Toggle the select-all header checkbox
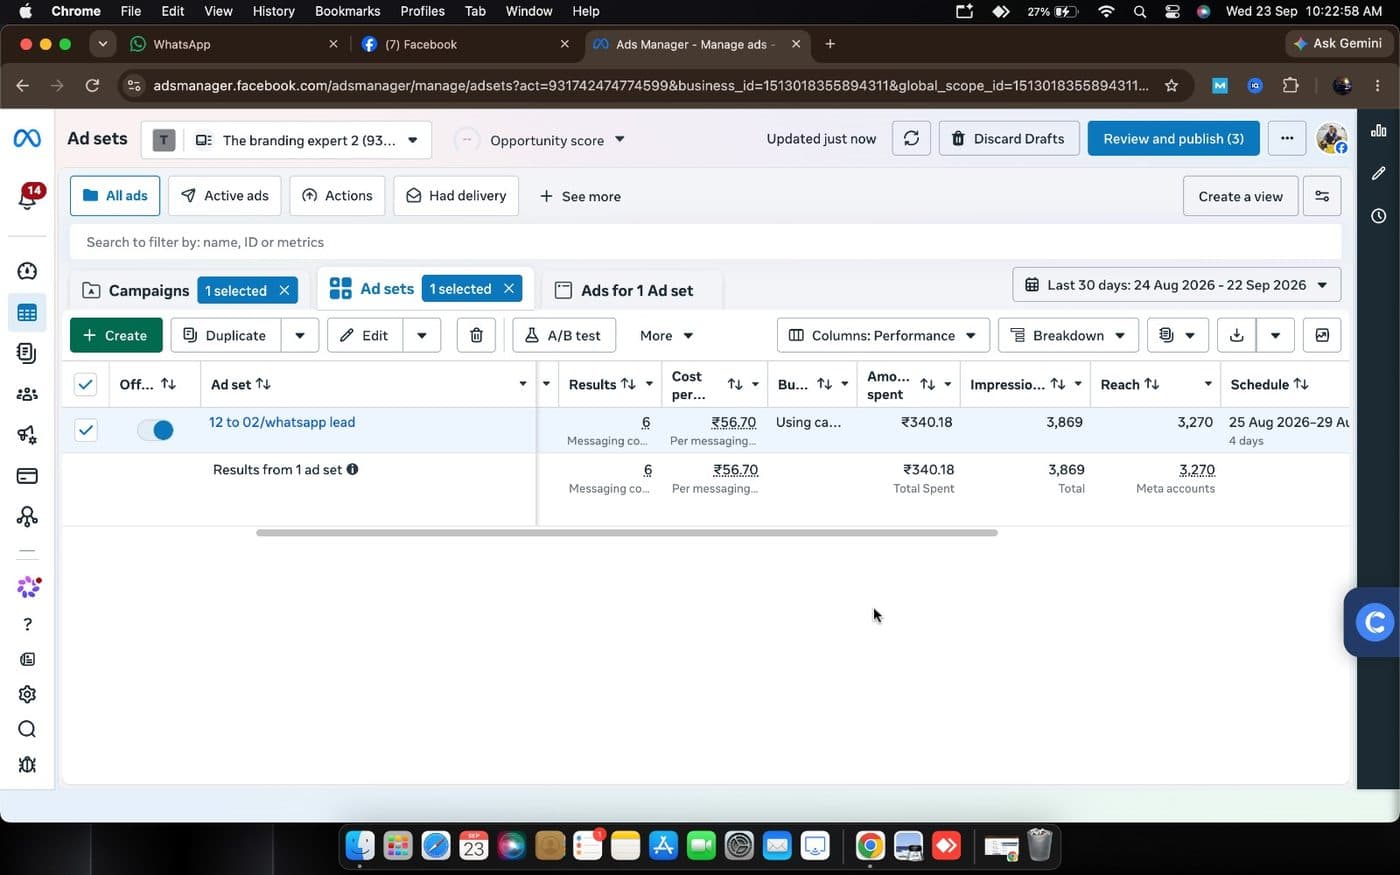1400x875 pixels. 86,384
